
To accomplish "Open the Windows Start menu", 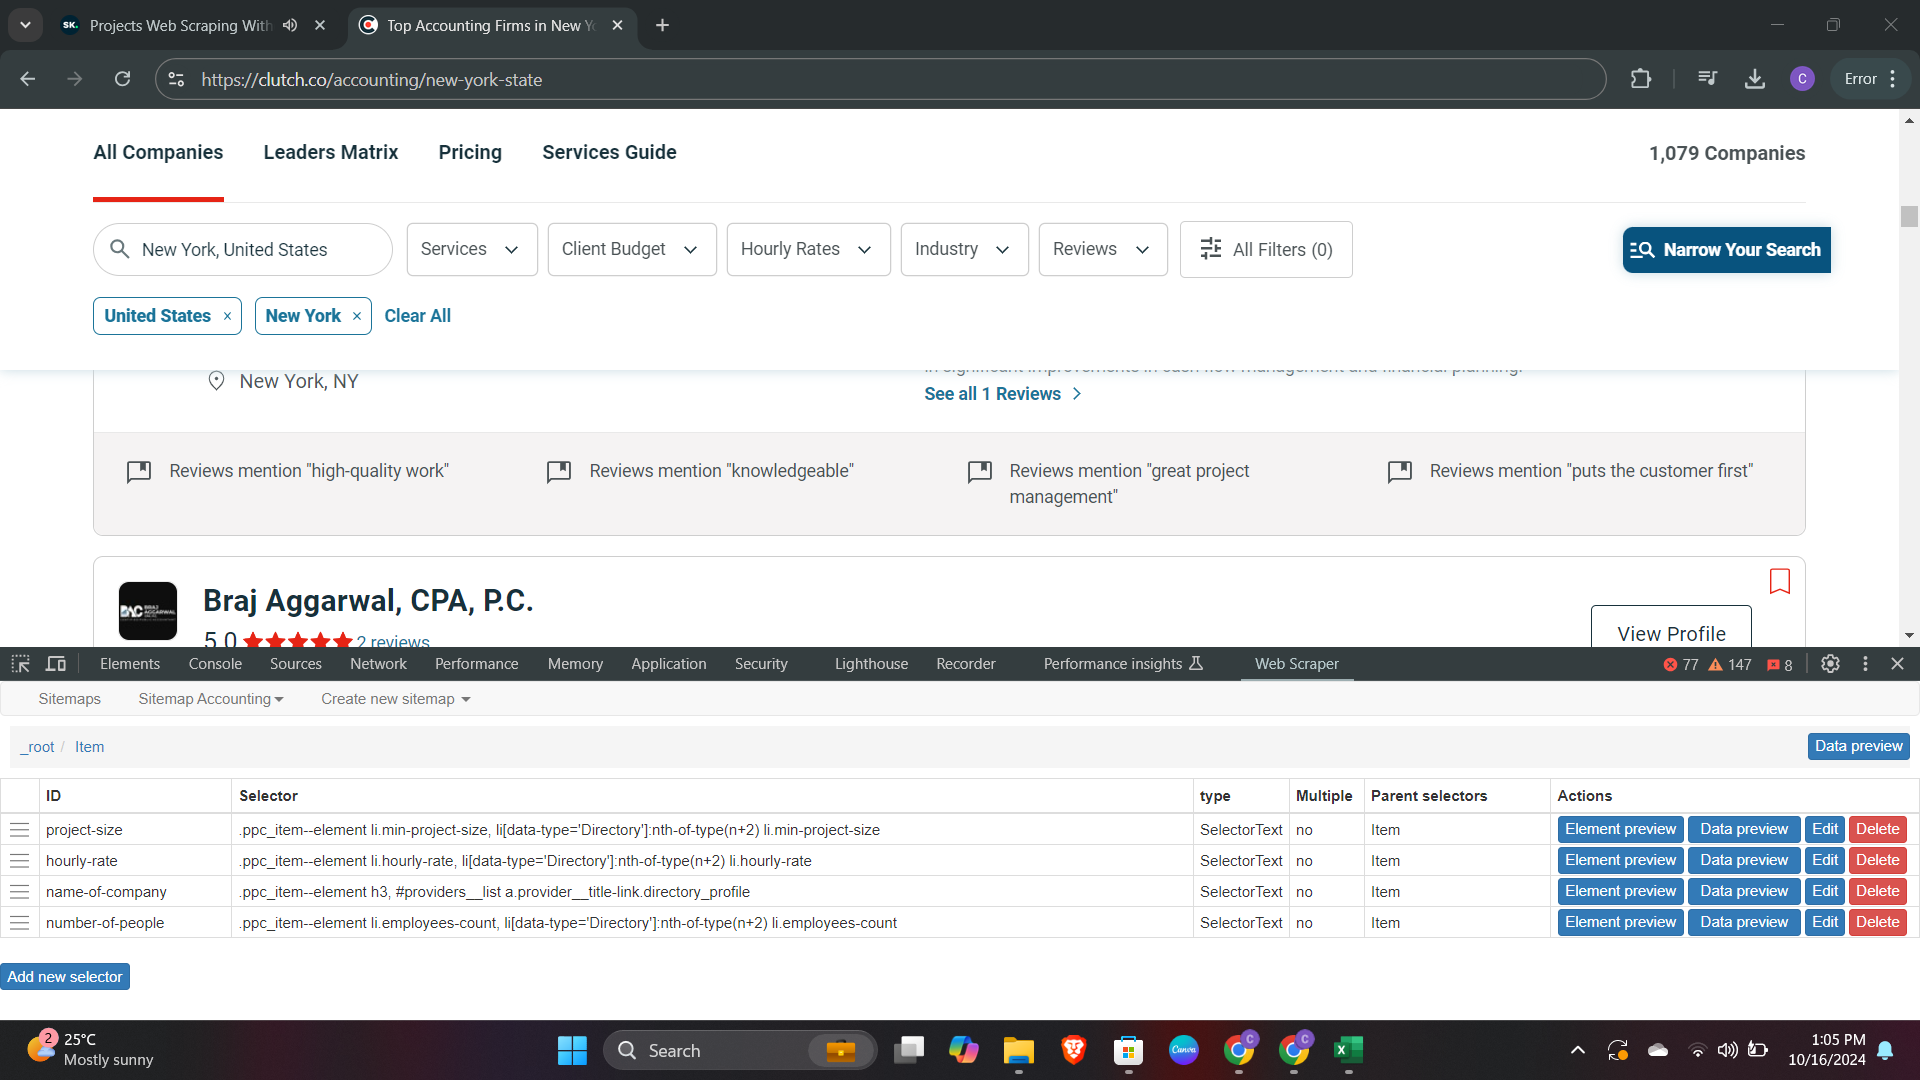I will [572, 1050].
